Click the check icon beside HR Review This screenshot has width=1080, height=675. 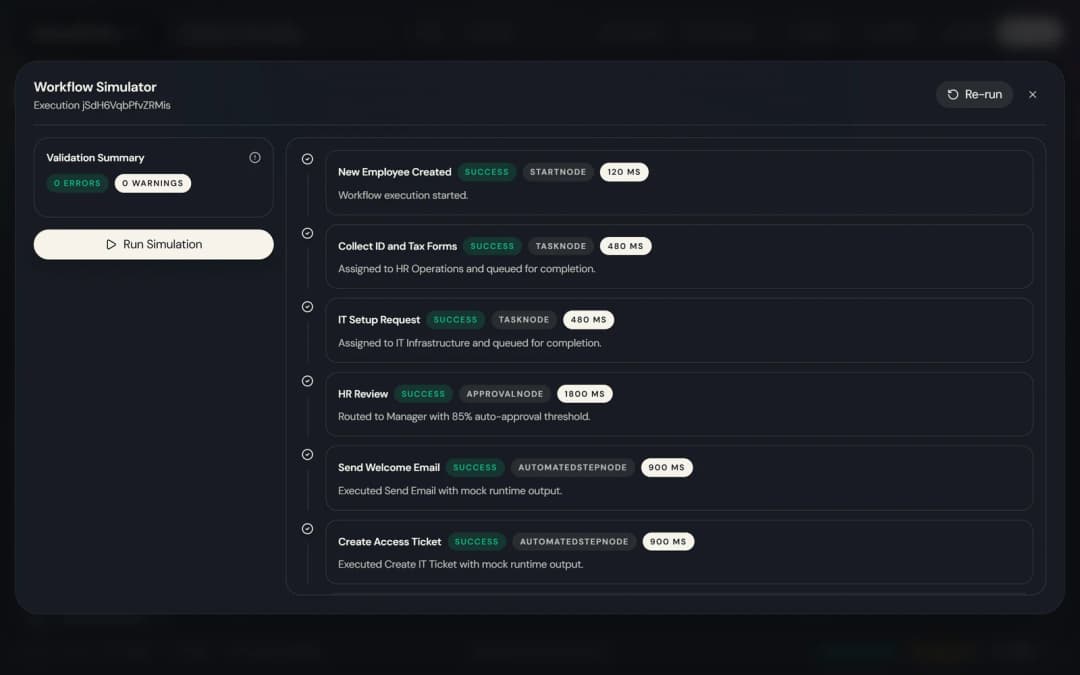click(308, 381)
